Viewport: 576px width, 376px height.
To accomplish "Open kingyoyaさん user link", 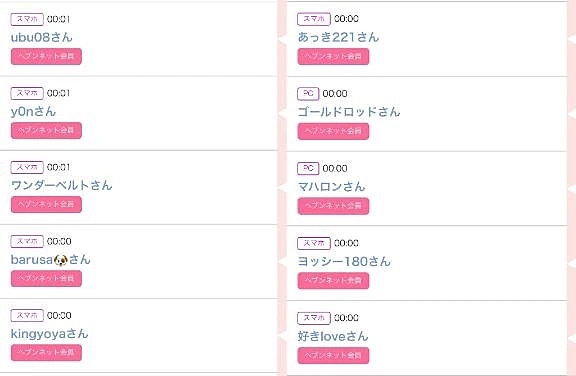I will click(x=50, y=333).
